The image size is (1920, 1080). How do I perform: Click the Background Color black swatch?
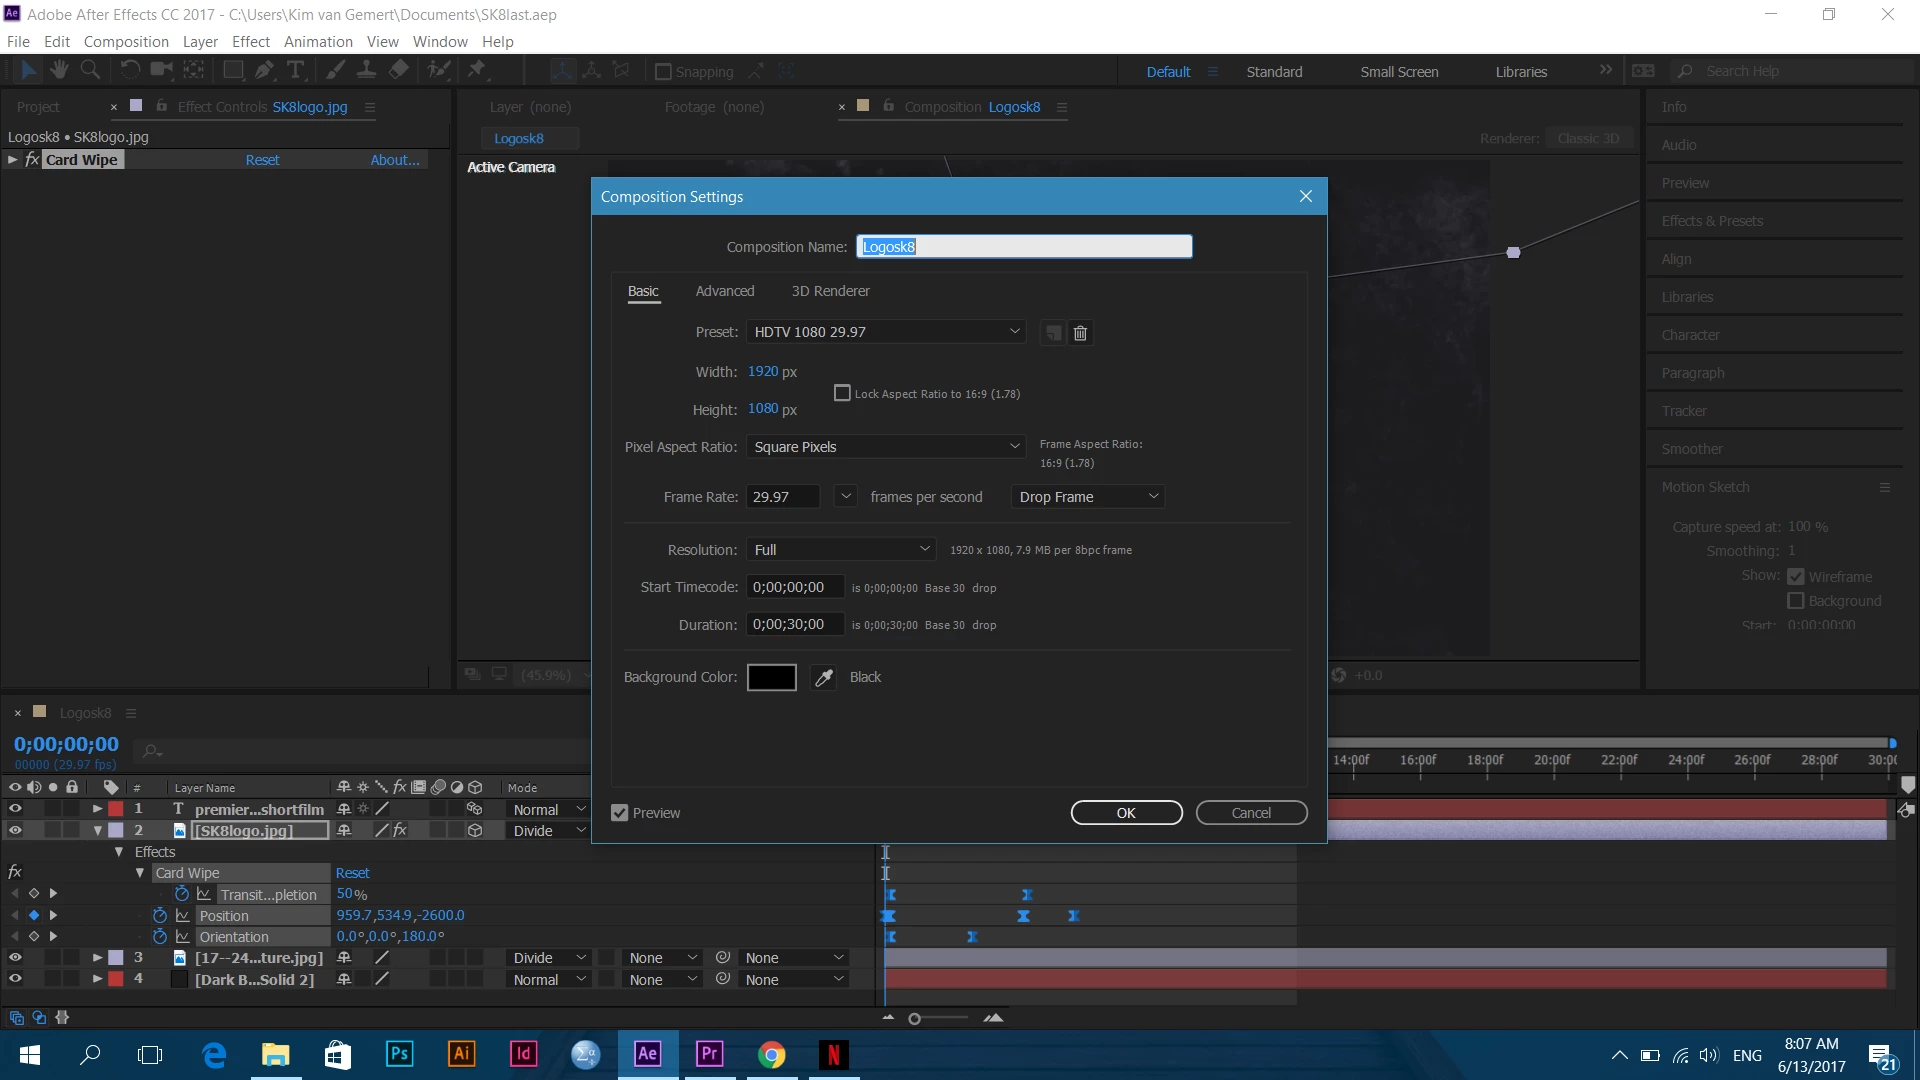(771, 678)
